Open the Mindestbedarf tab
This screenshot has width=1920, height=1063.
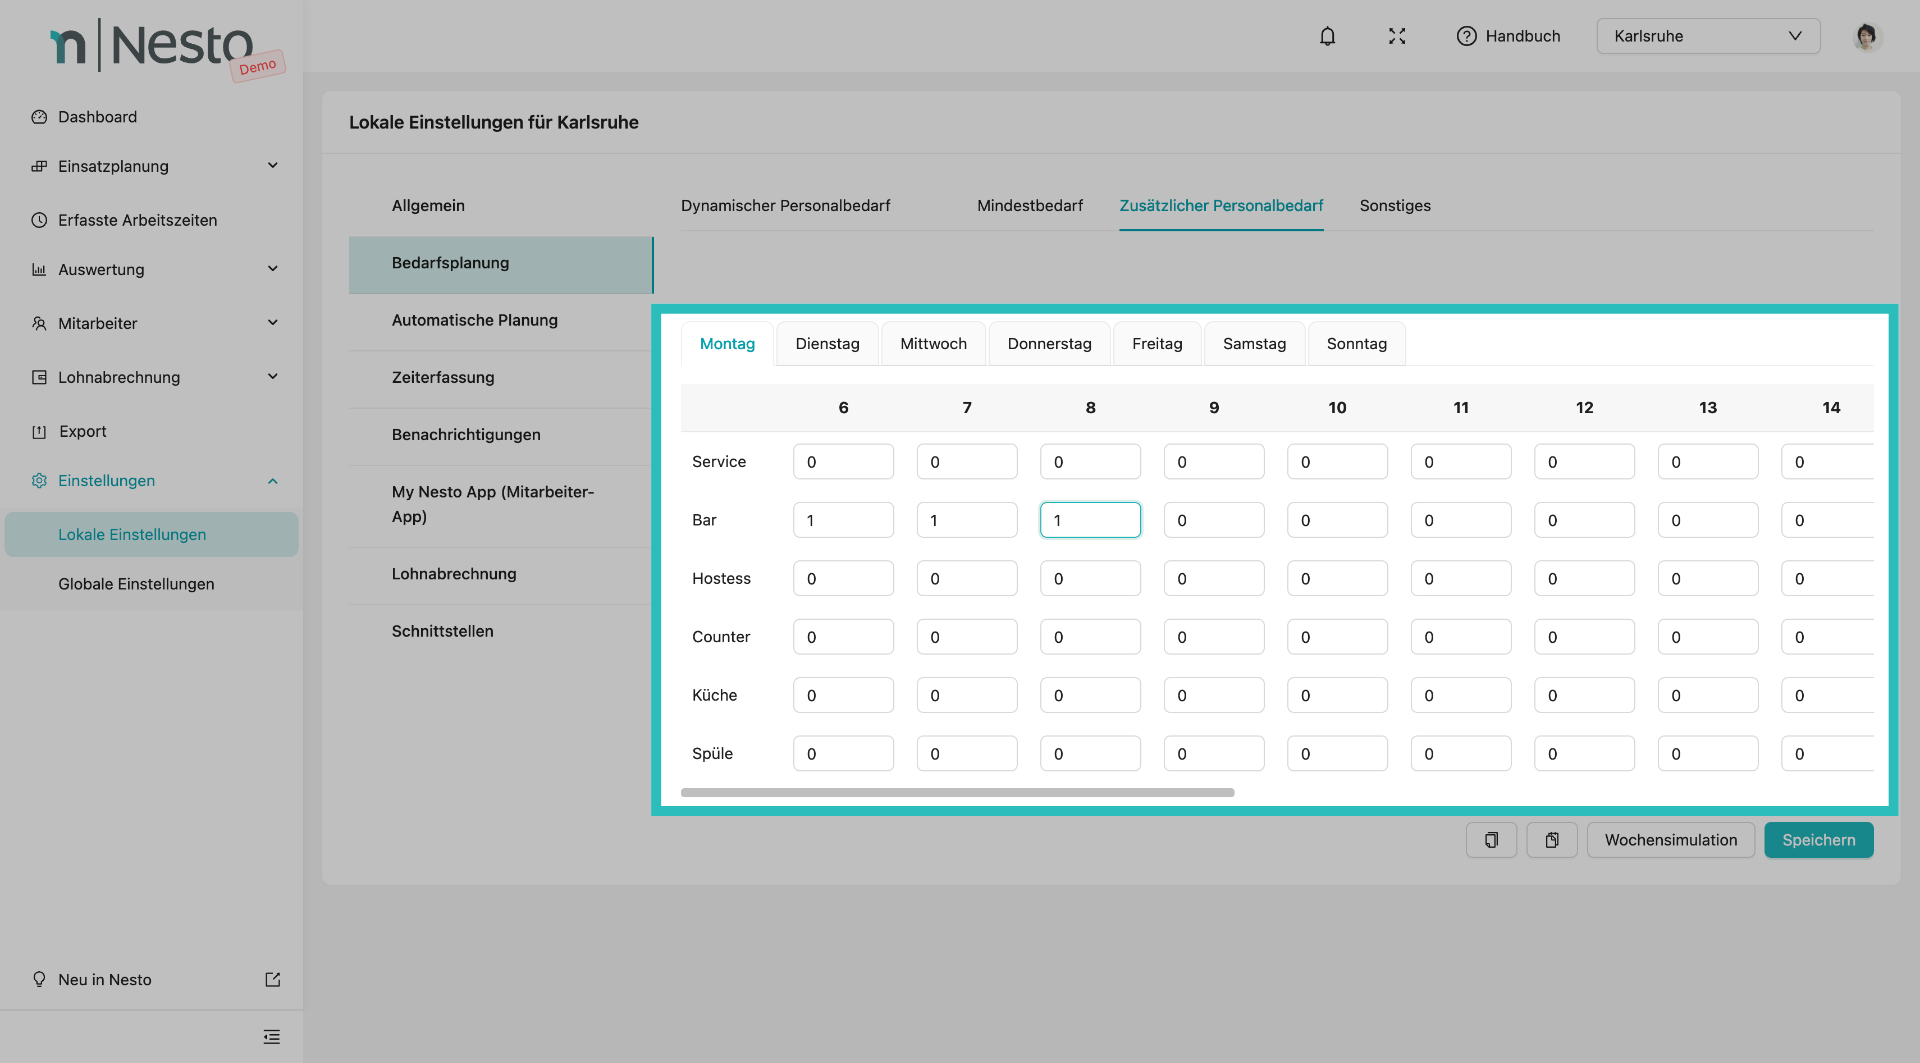(x=1029, y=206)
